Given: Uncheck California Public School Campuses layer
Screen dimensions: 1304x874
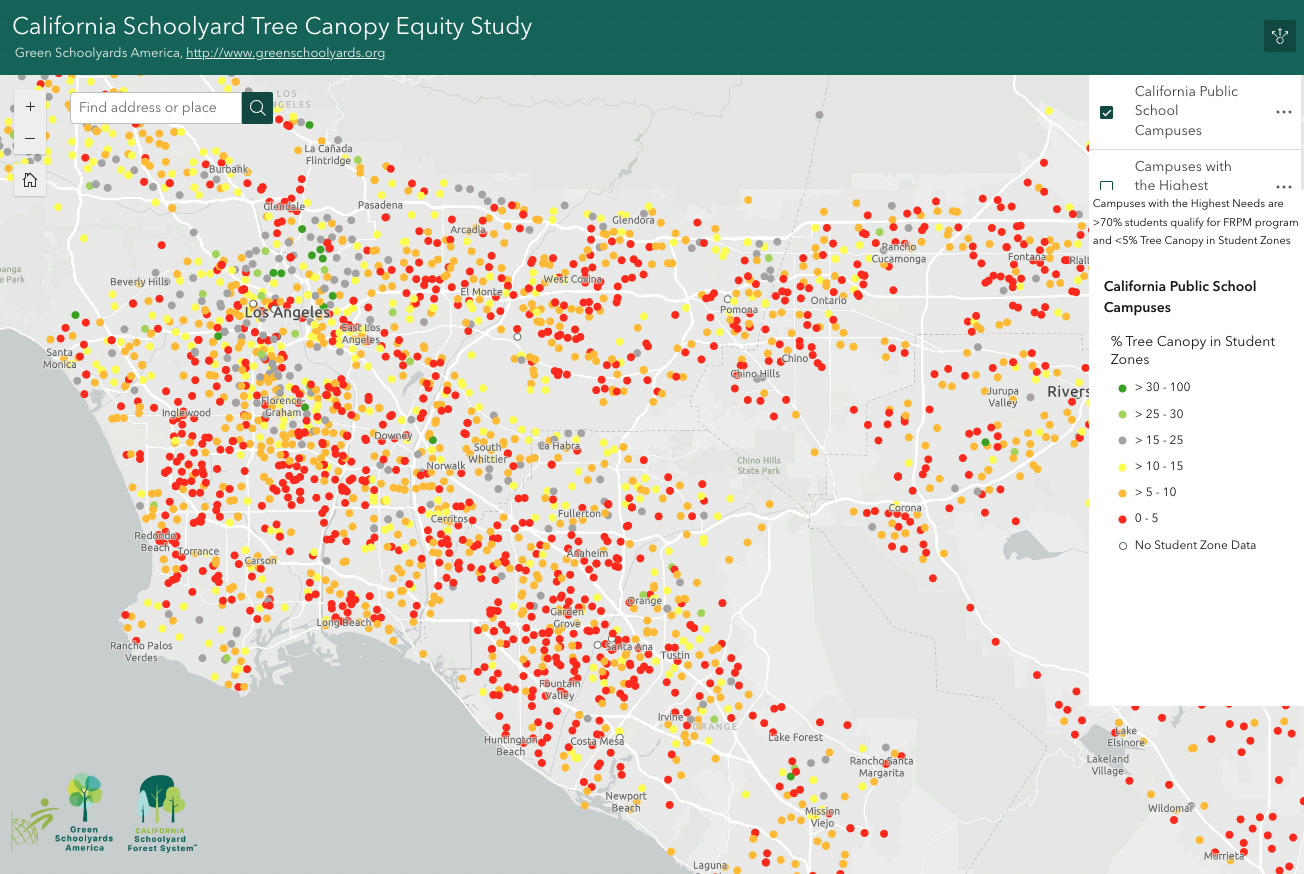Looking at the screenshot, I should click(x=1107, y=112).
